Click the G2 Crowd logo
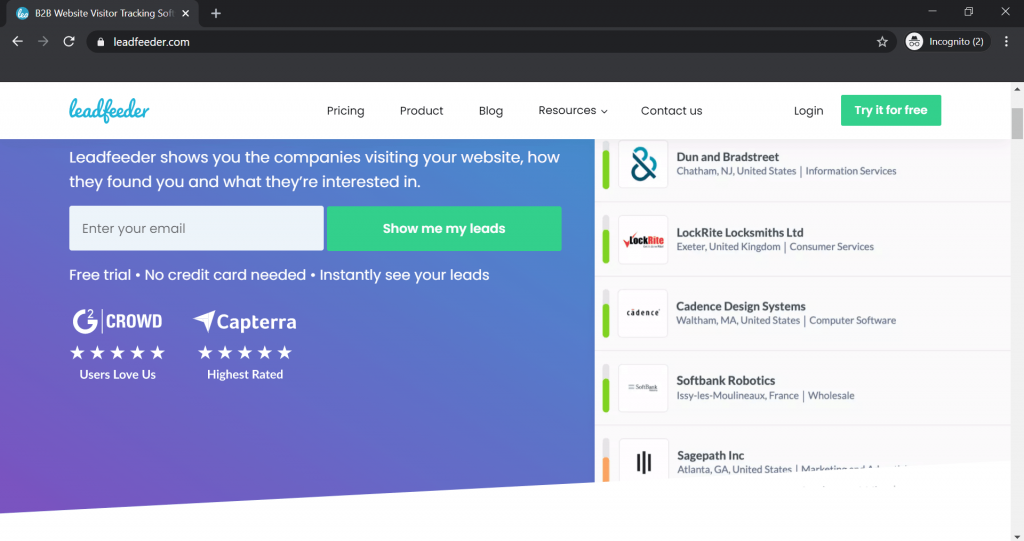 [117, 321]
